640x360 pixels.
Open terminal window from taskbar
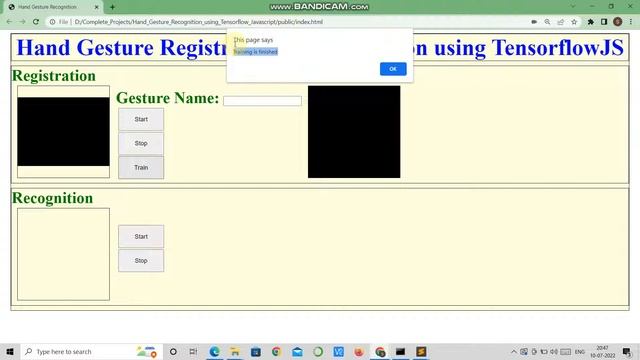pyautogui.click(x=400, y=351)
